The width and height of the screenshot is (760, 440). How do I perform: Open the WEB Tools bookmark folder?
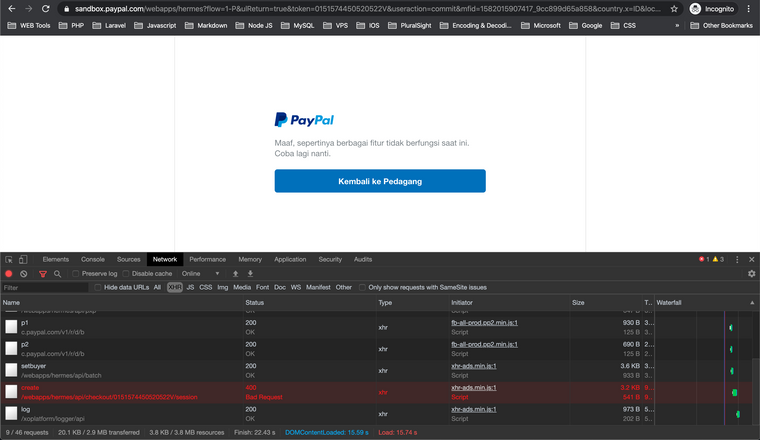[29, 25]
